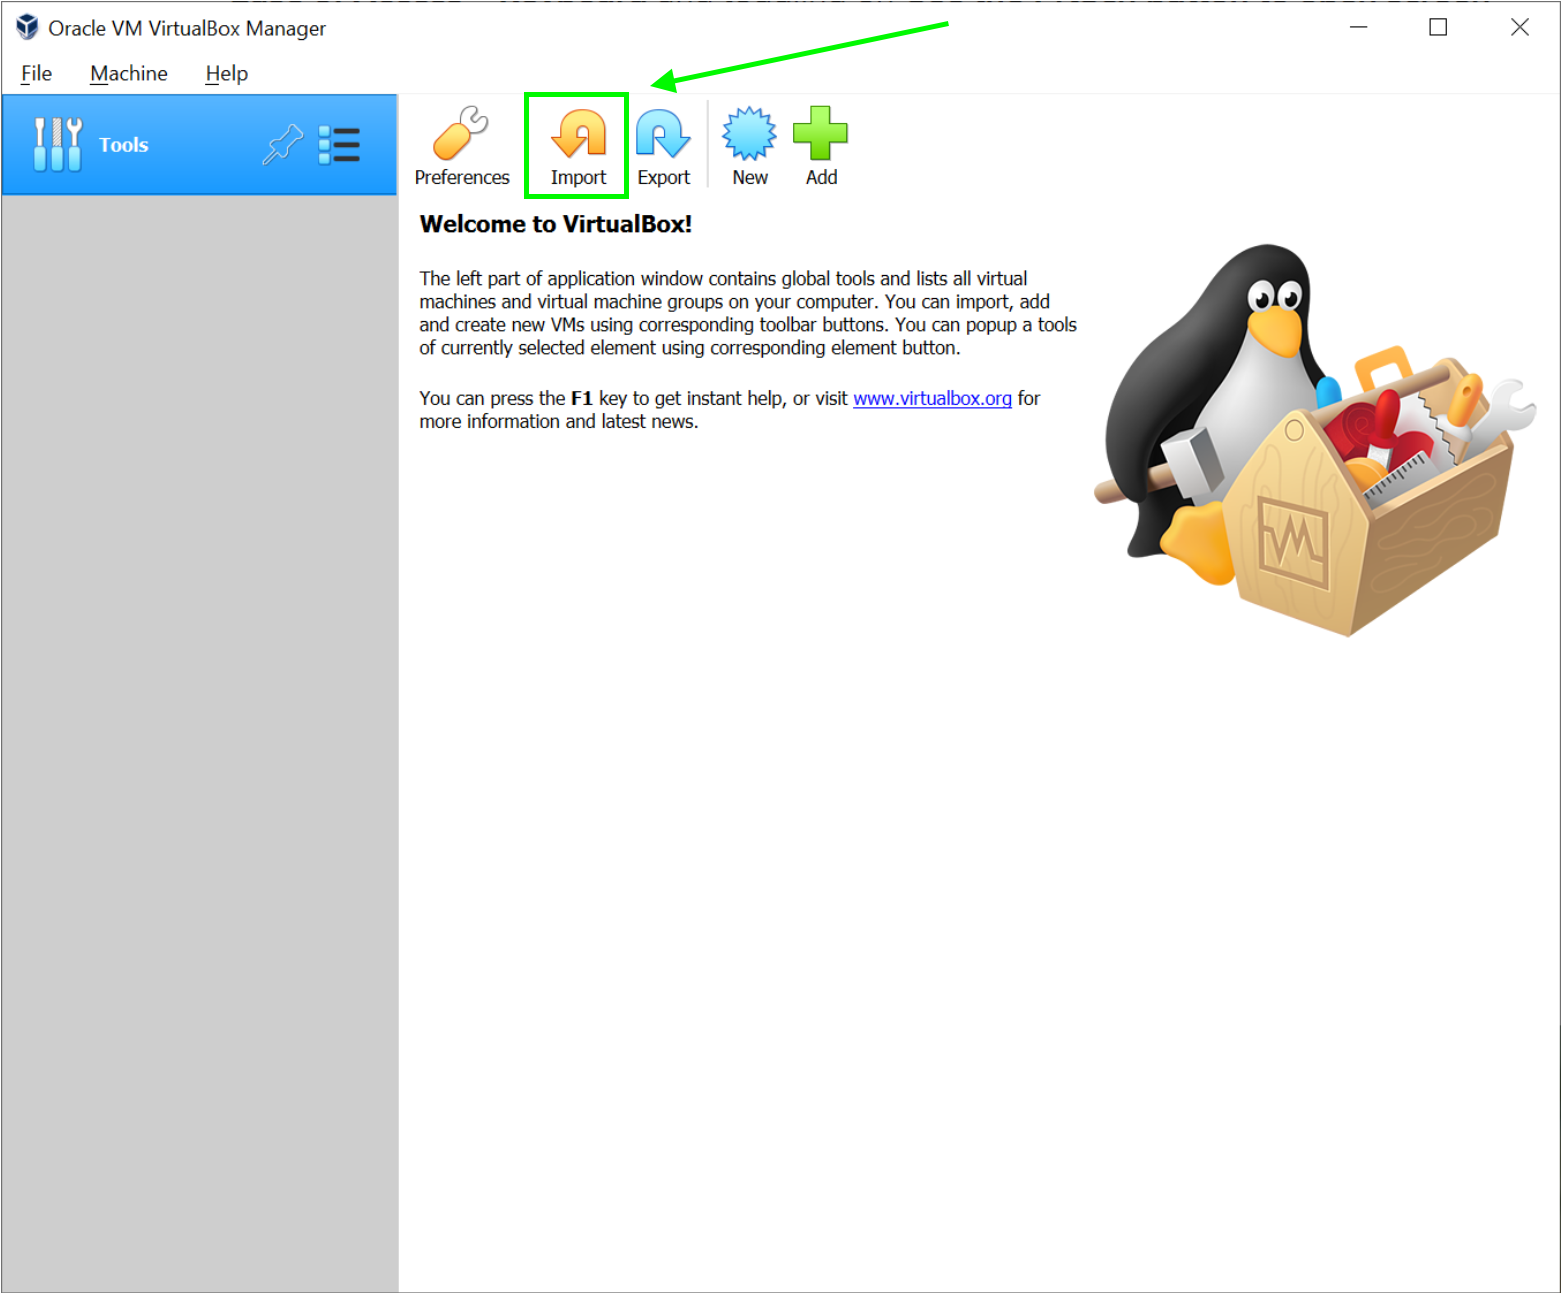Click the Welcome to VirtualBox! heading
1561x1293 pixels.
tap(555, 224)
